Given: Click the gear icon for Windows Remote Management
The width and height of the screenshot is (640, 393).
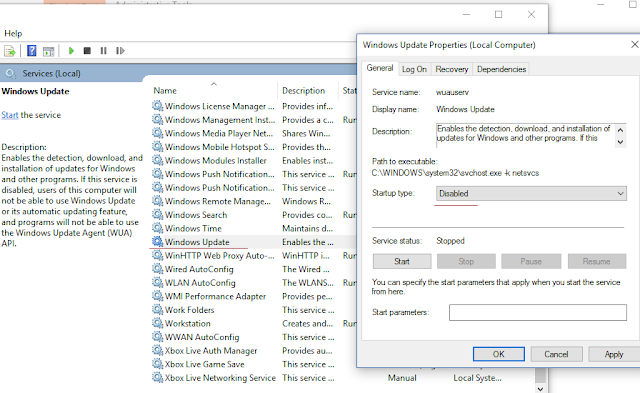Looking at the screenshot, I should [x=158, y=201].
